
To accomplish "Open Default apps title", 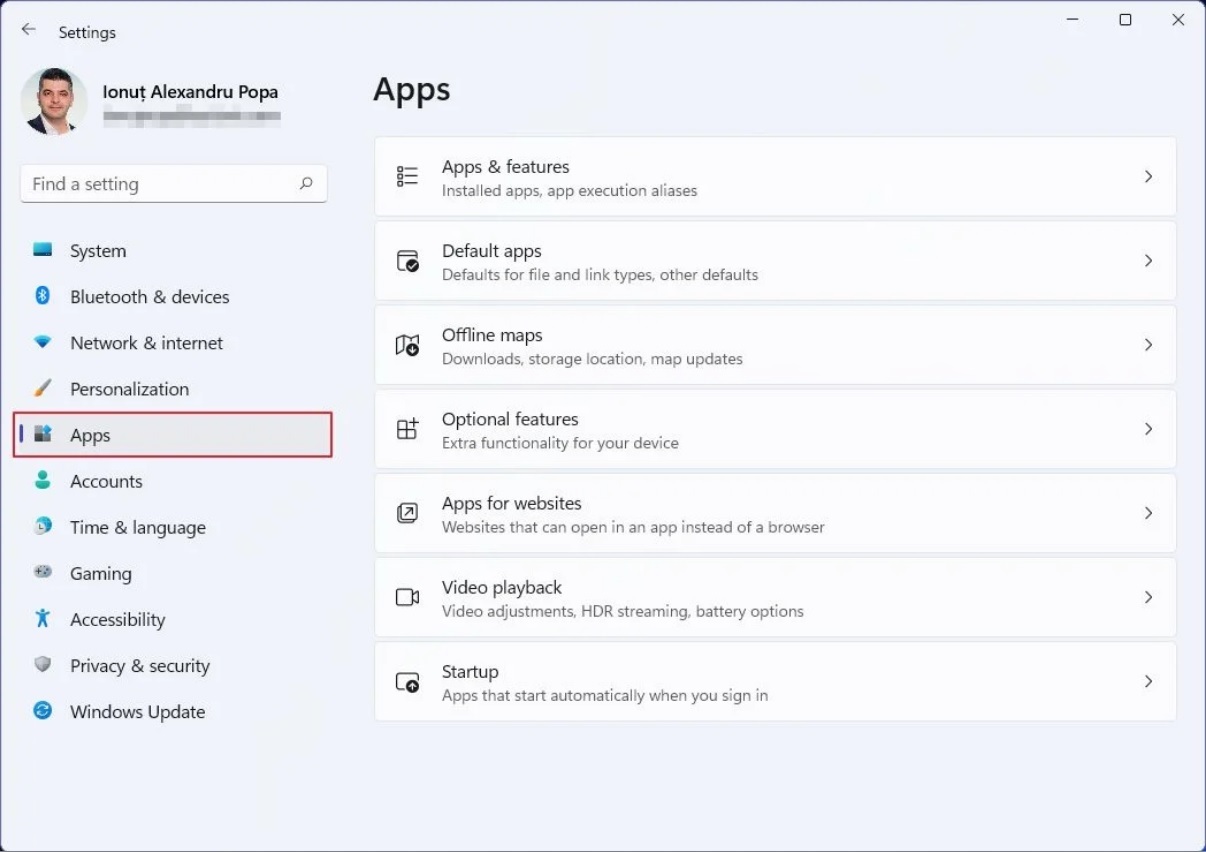I will pyautogui.click(x=492, y=251).
